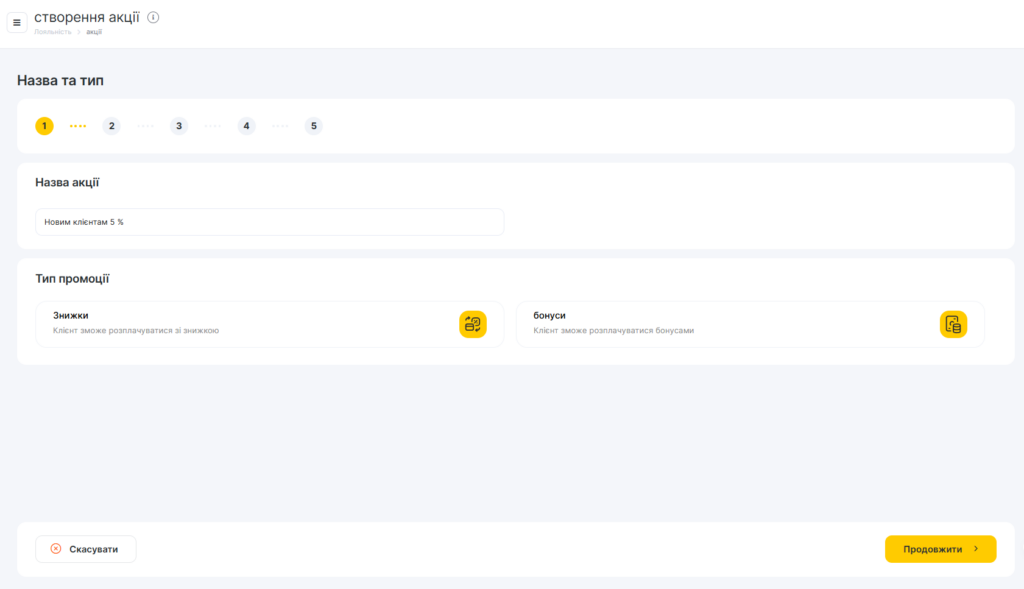Click the chevron arrow inside Продовжити
1024x589 pixels.
coord(976,549)
